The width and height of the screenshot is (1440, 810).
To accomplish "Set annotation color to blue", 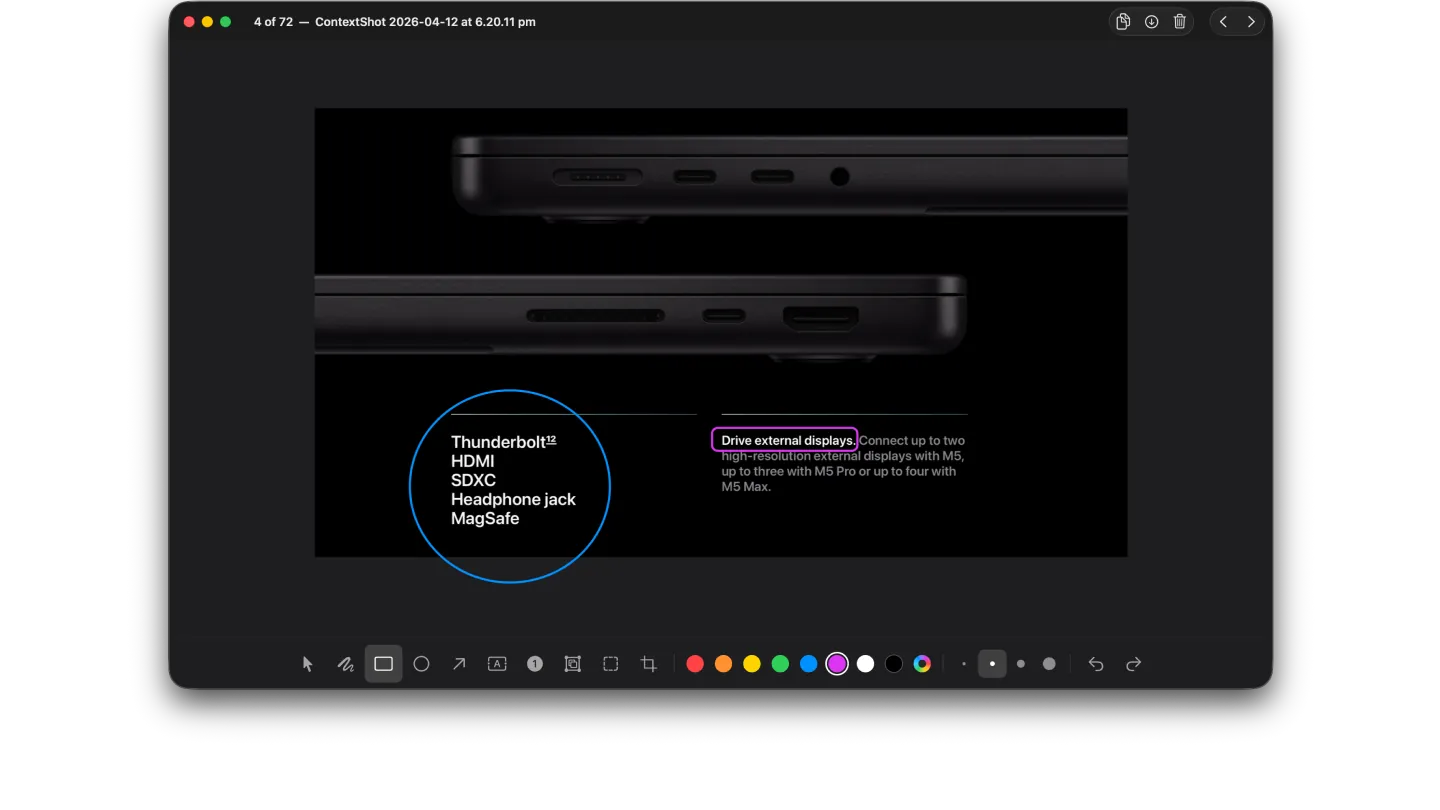I will 809,664.
